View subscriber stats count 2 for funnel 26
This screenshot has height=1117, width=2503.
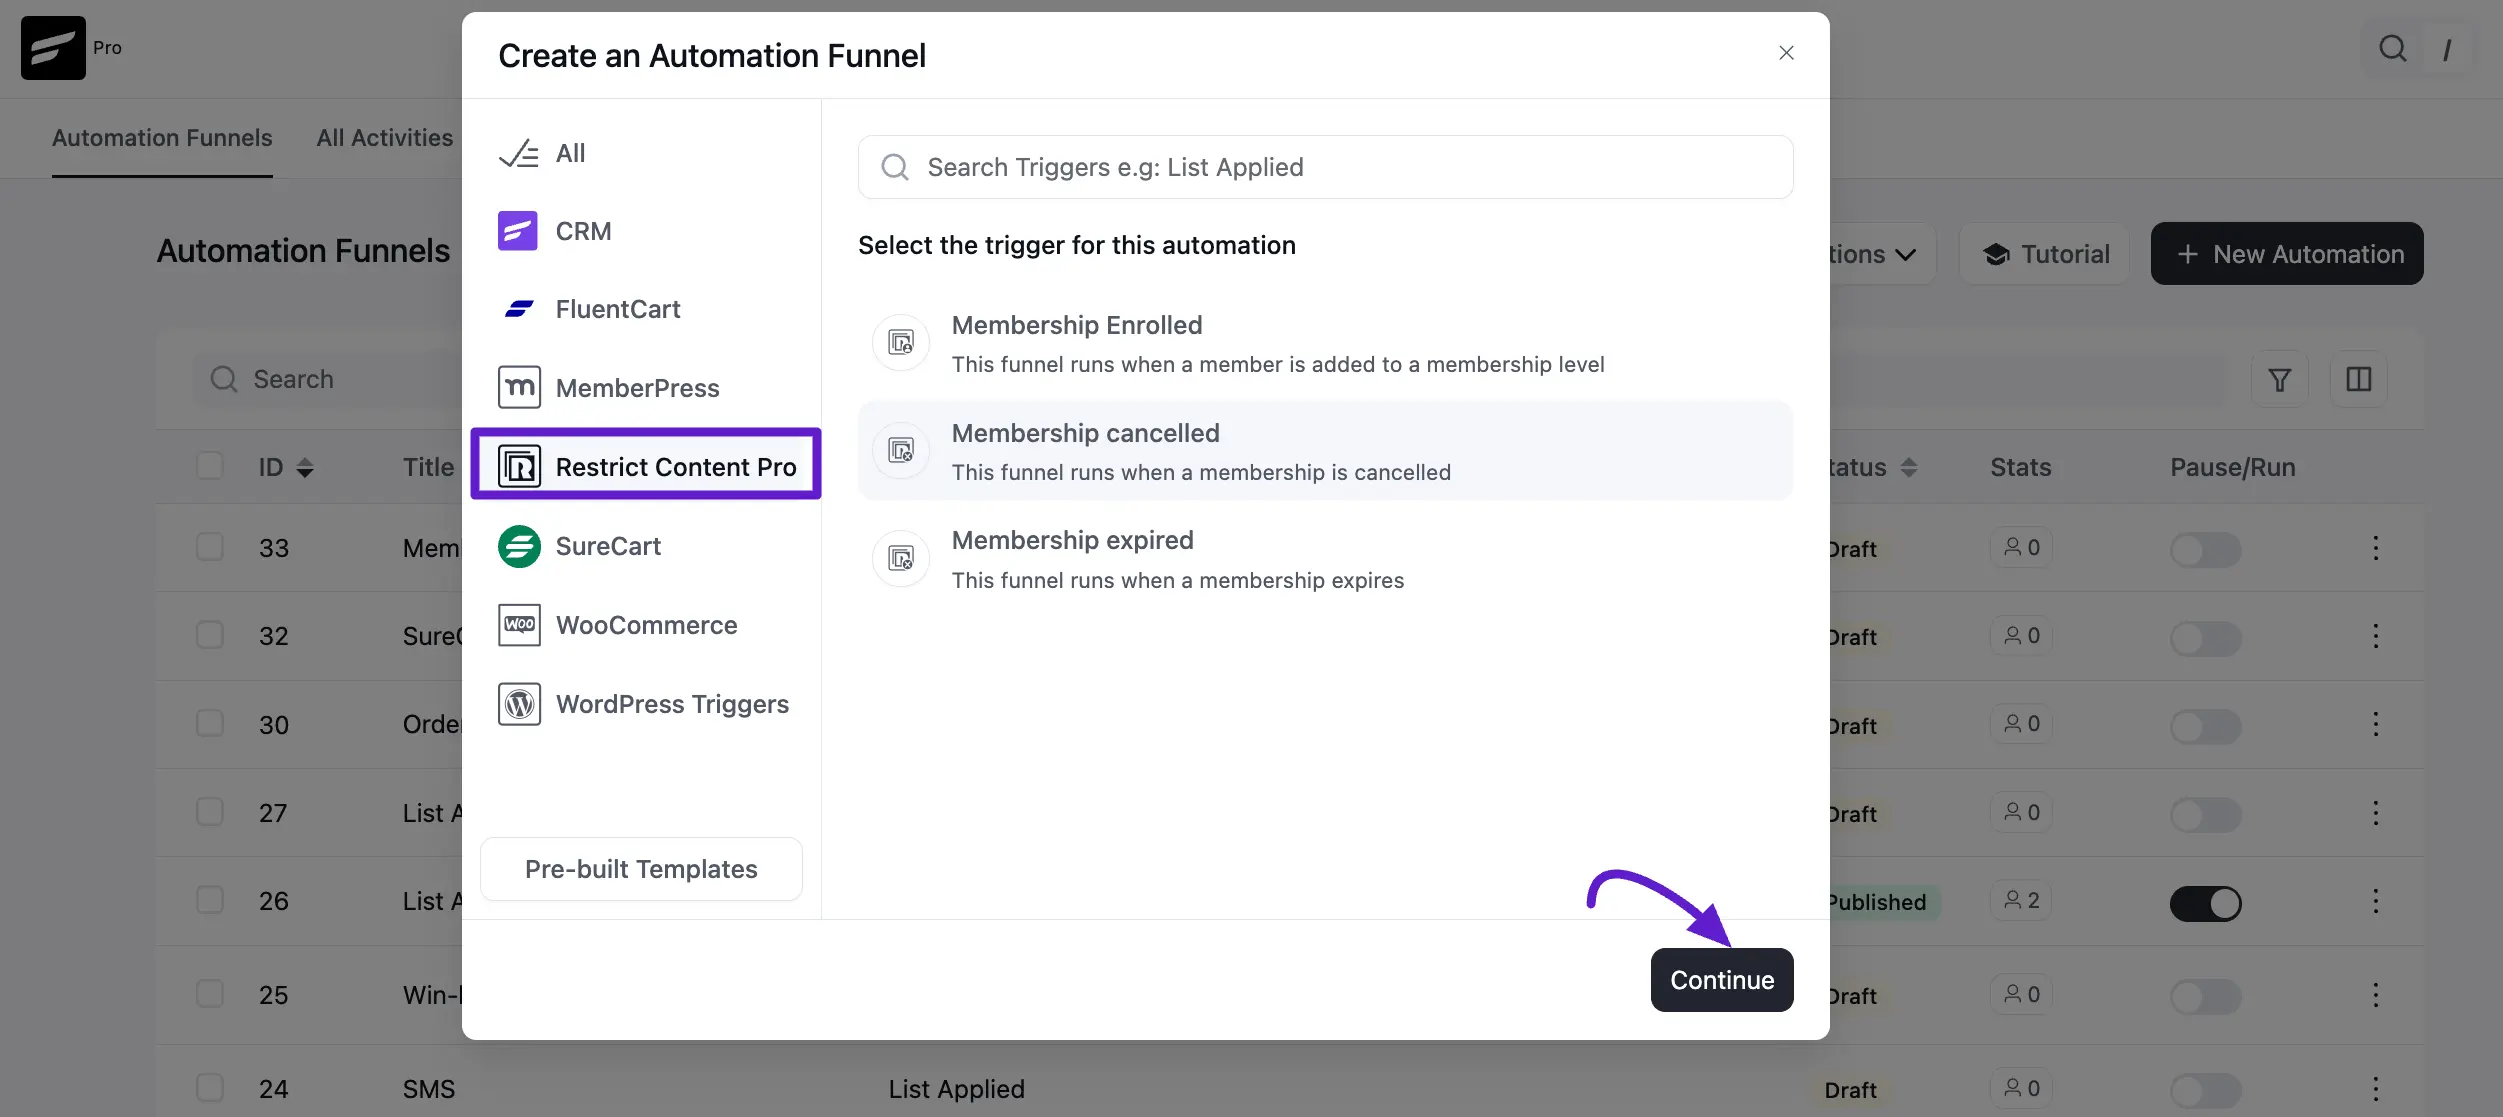[x=2021, y=900]
